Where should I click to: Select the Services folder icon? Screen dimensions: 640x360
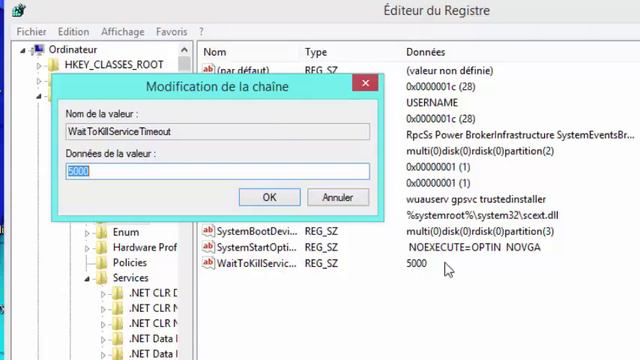[102, 278]
